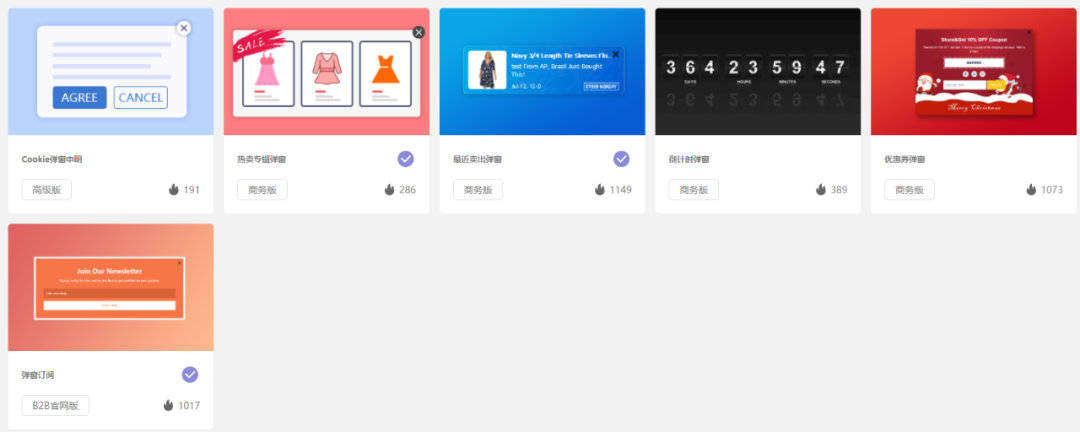Select the title 弹窗订阅
The width and height of the screenshot is (1080, 432).
(38, 375)
